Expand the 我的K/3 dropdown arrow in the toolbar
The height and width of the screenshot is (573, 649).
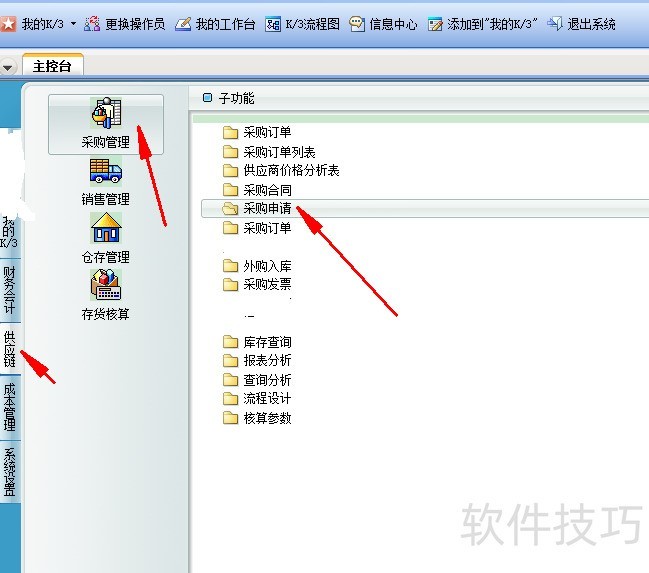coord(73,24)
